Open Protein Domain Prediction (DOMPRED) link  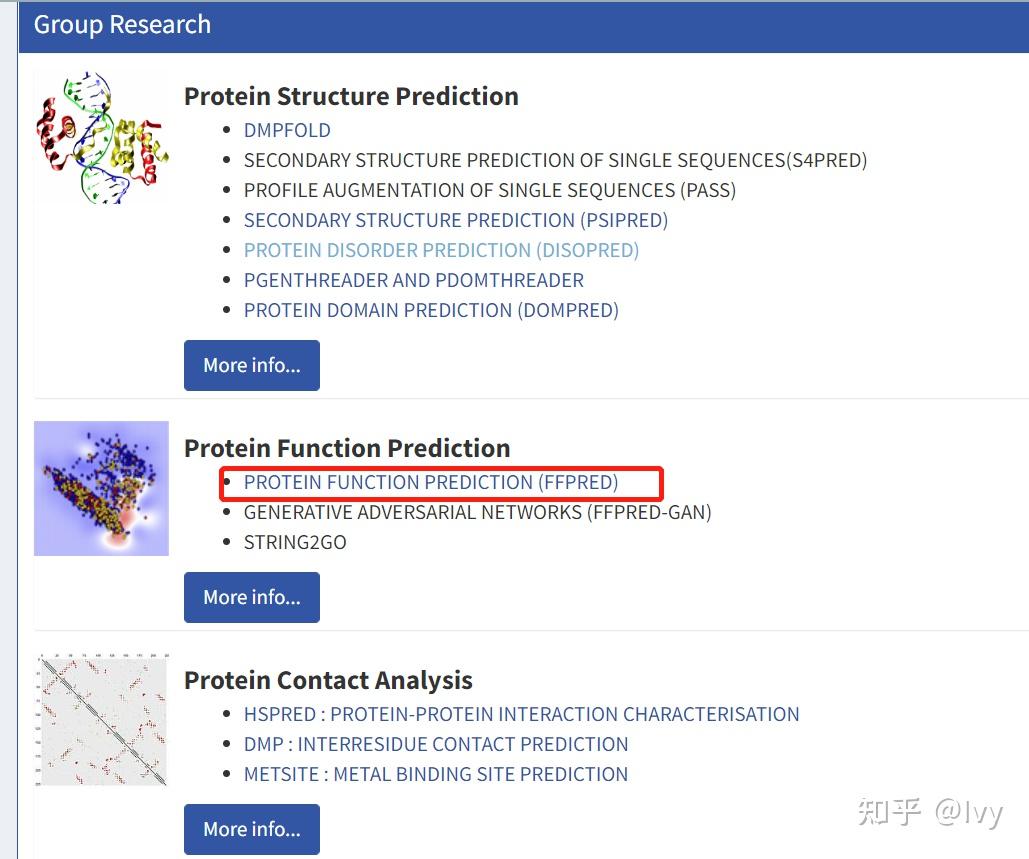431,310
